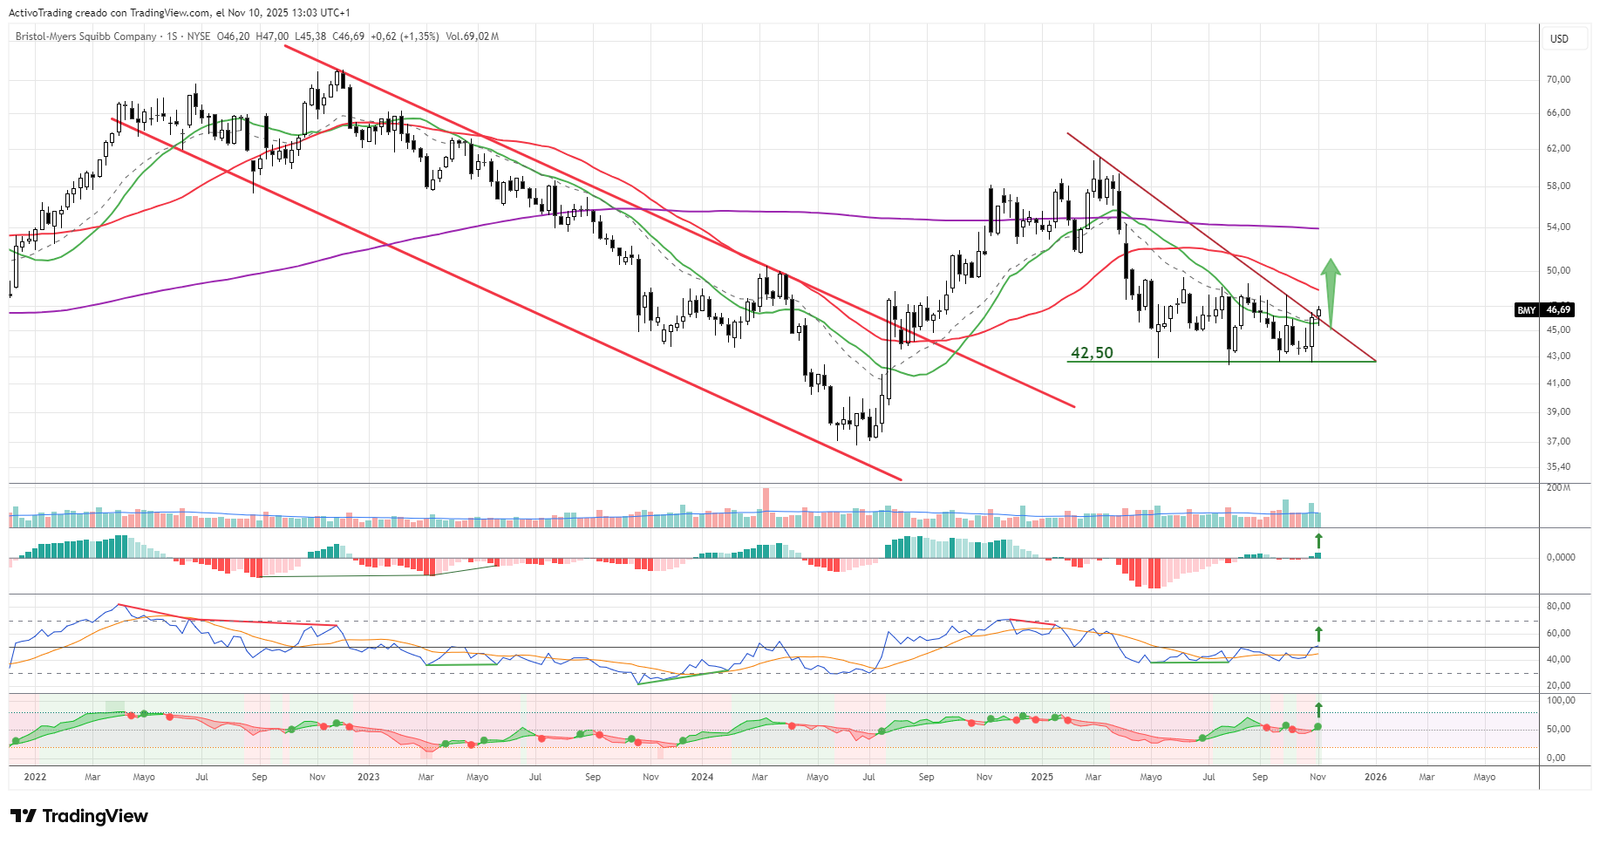Click the current price label 46,69
Image resolution: width=1600 pixels, height=842 pixels.
pyautogui.click(x=1558, y=310)
